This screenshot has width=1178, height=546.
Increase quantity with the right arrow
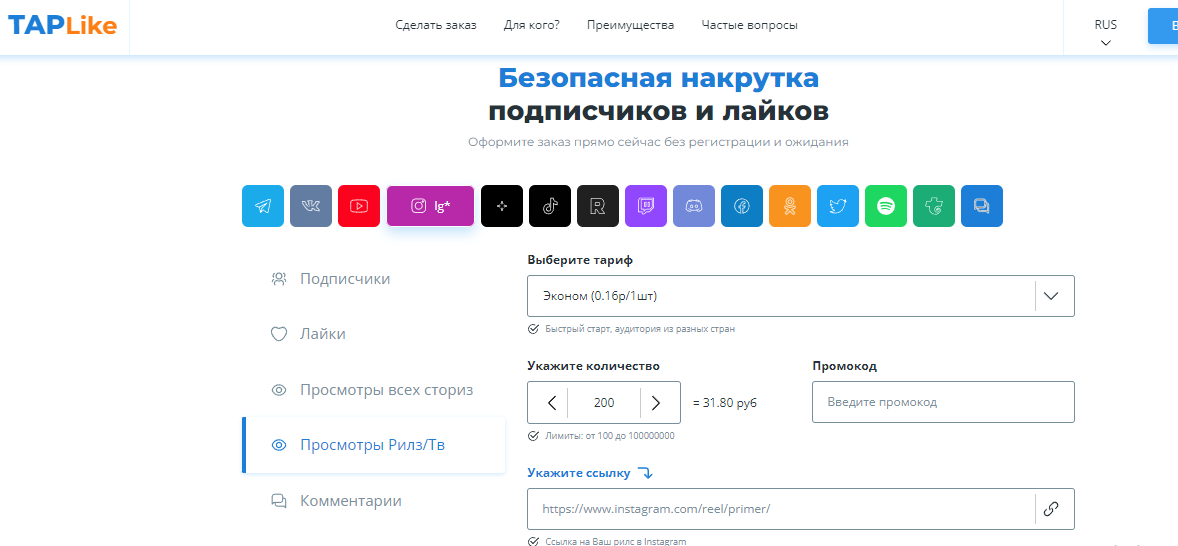click(x=656, y=403)
